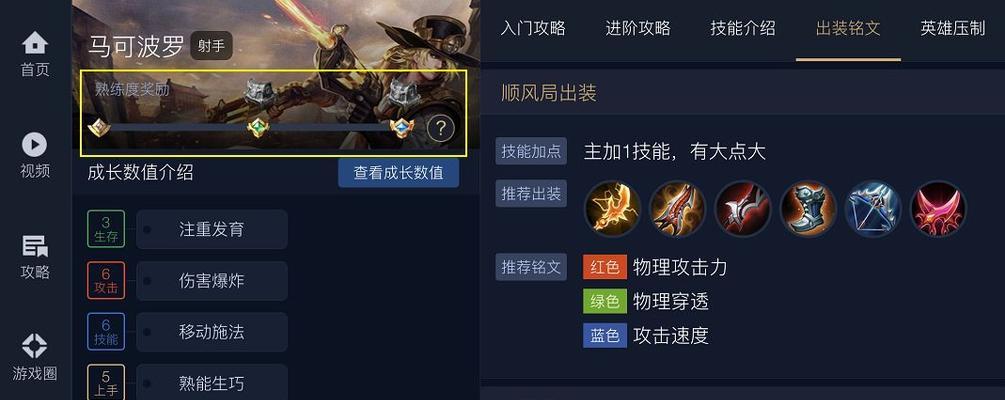This screenshot has width=1005, height=400.
Task: Switch to the 入门攻略 tab
Action: (533, 28)
